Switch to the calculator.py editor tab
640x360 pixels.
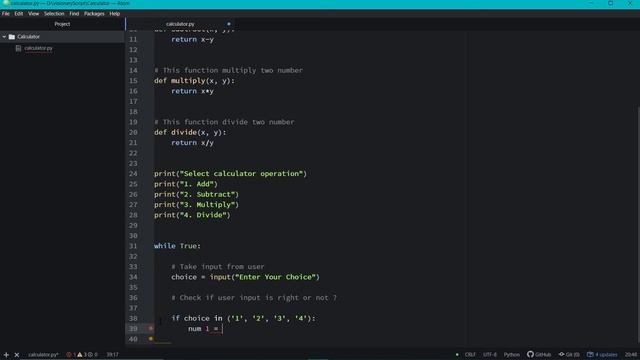(x=180, y=24)
